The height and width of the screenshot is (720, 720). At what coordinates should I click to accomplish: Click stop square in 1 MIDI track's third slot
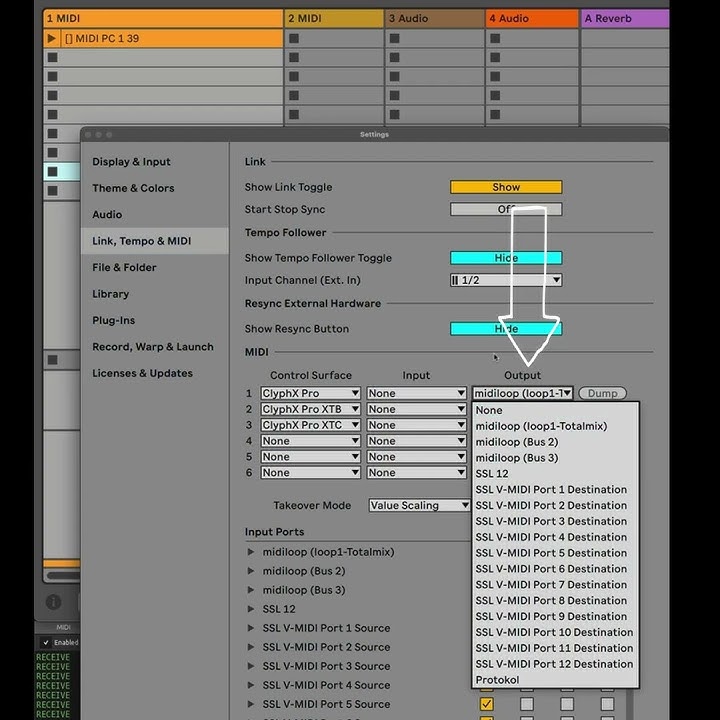click(53, 76)
